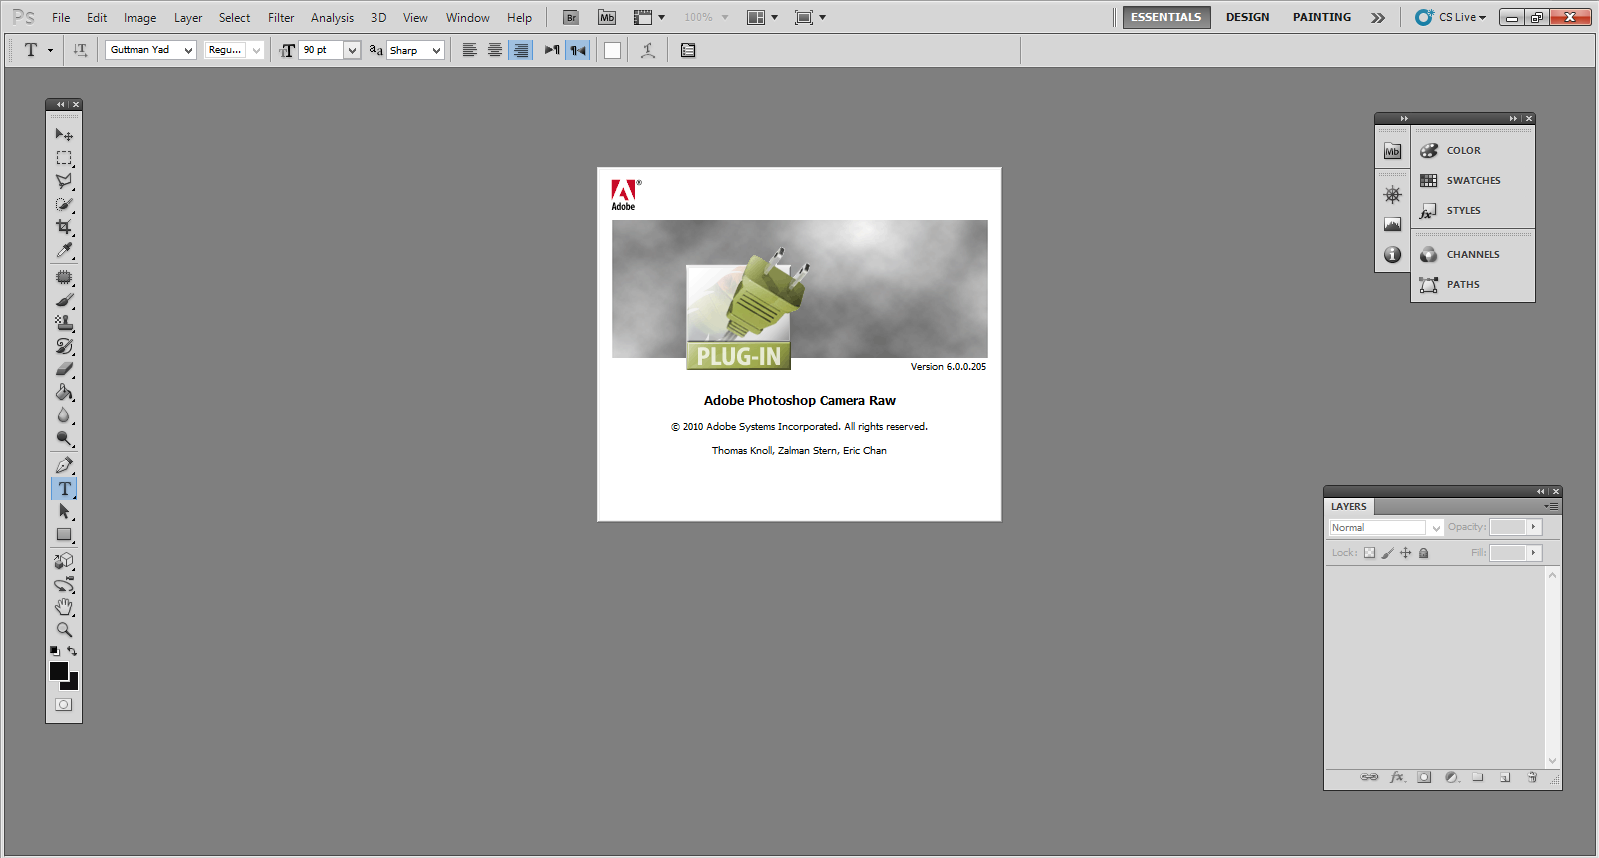Select the Horizontal Type tool in toolbox
Viewport: 1599px width, 858px height.
click(x=64, y=488)
